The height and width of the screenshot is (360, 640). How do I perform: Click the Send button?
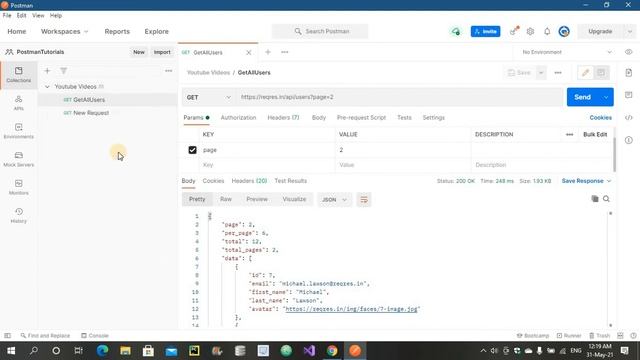click(582, 97)
